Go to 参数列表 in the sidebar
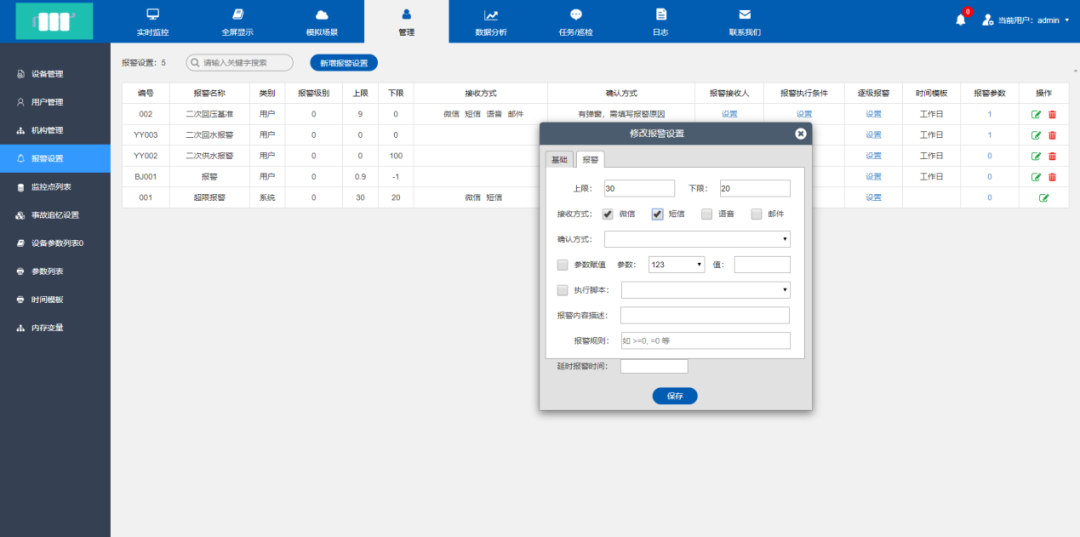Screen dimensions: 1080x537 55,271
